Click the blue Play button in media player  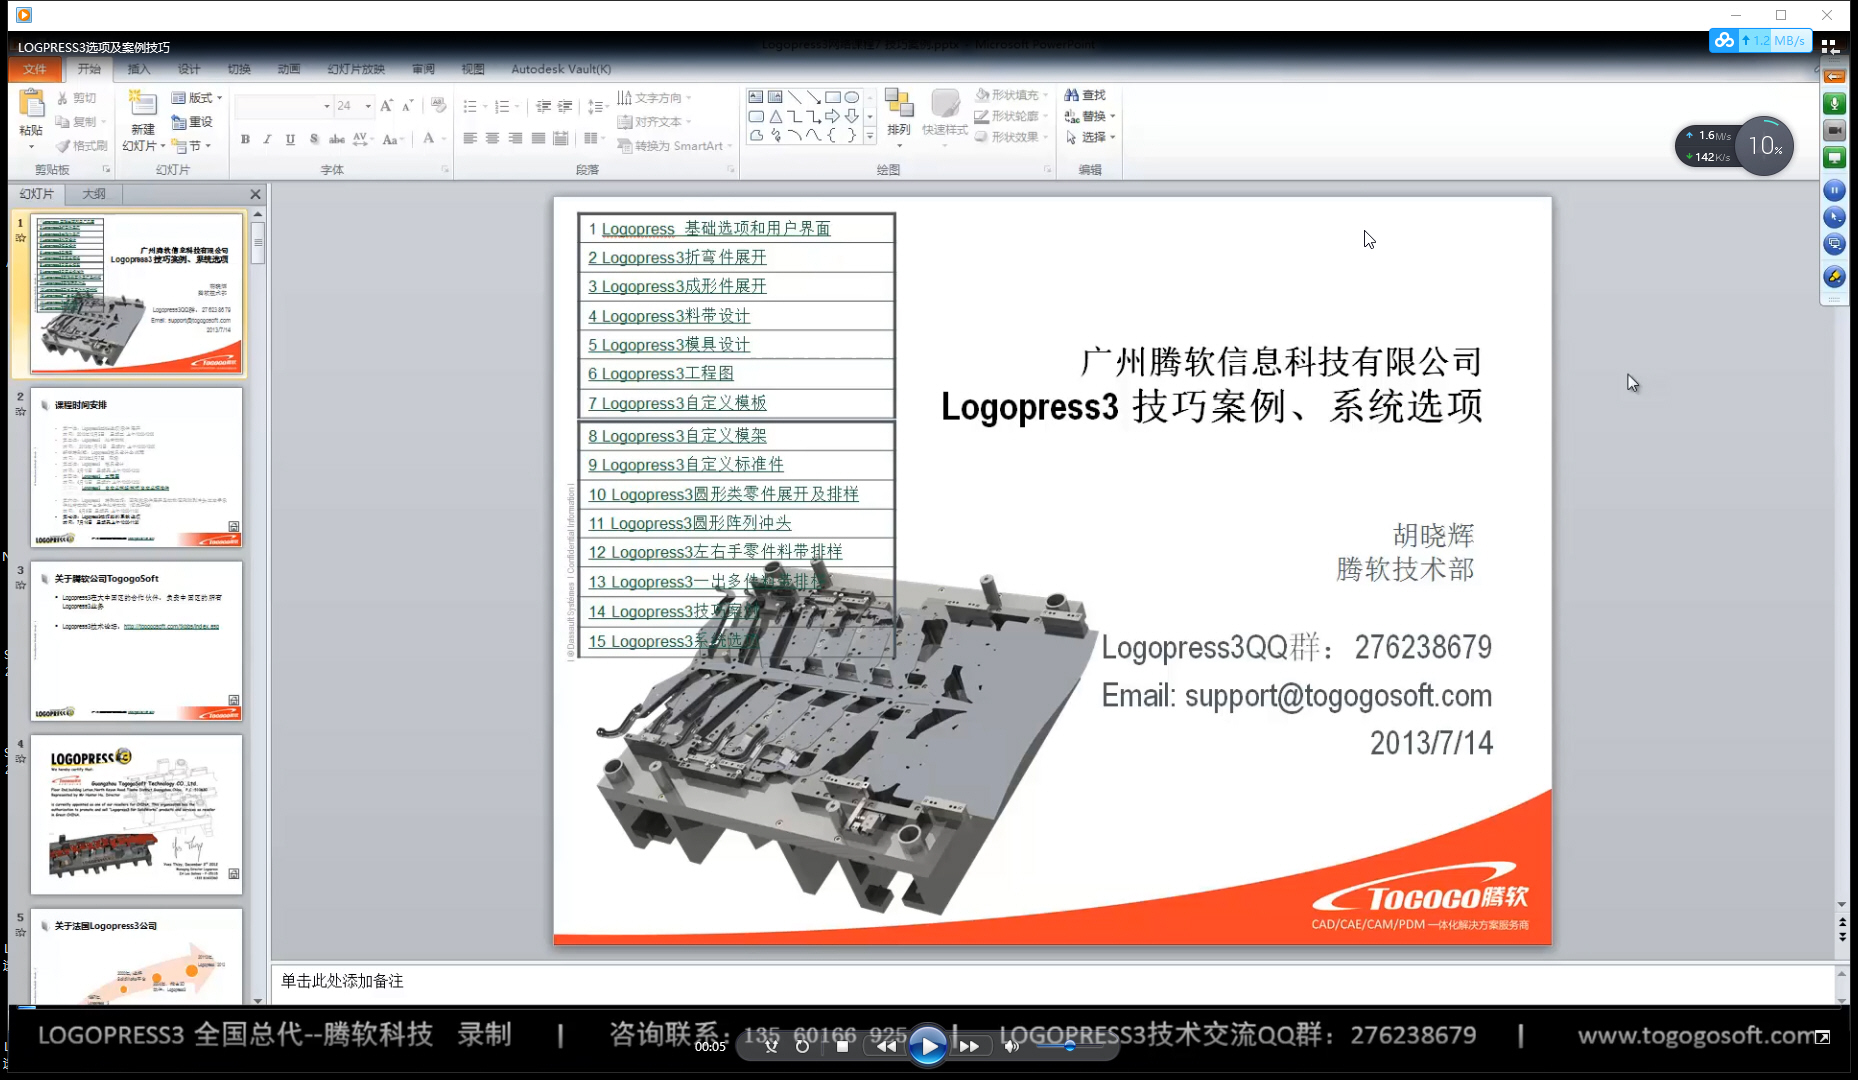pyautogui.click(x=927, y=1046)
